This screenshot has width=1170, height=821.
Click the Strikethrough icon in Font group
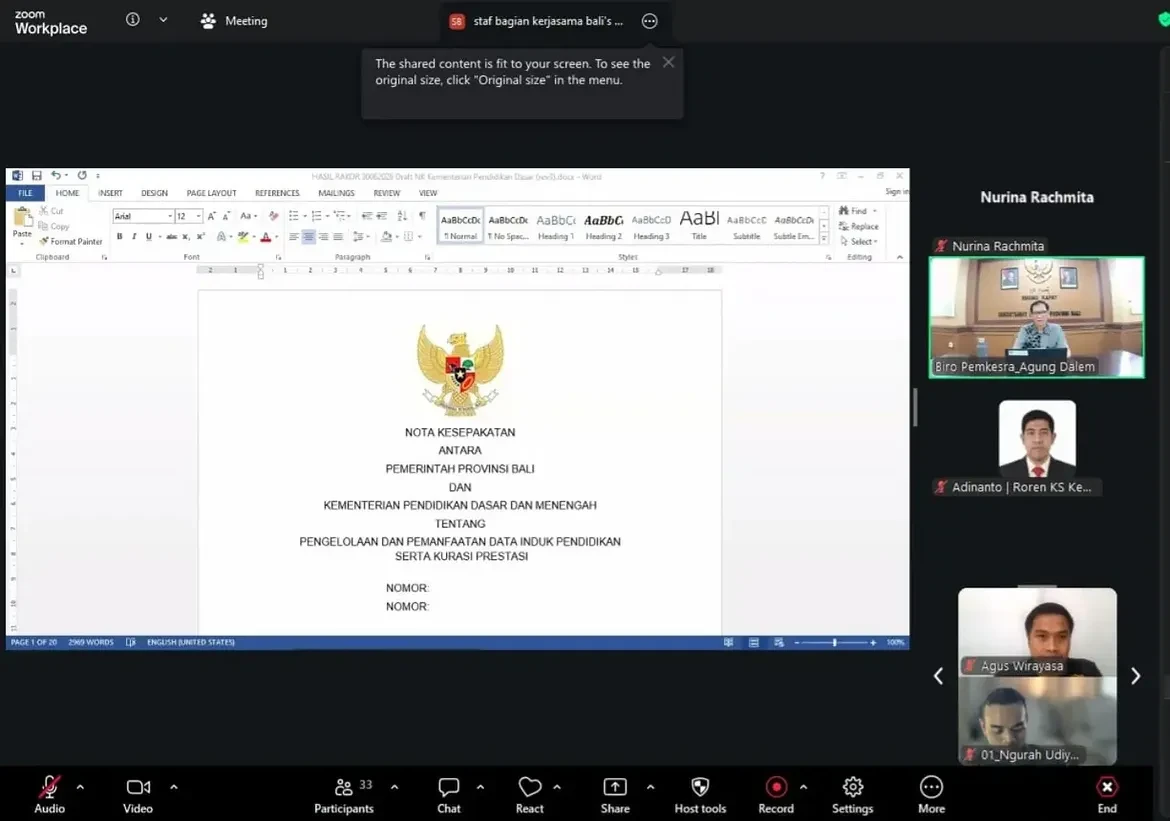tap(172, 237)
